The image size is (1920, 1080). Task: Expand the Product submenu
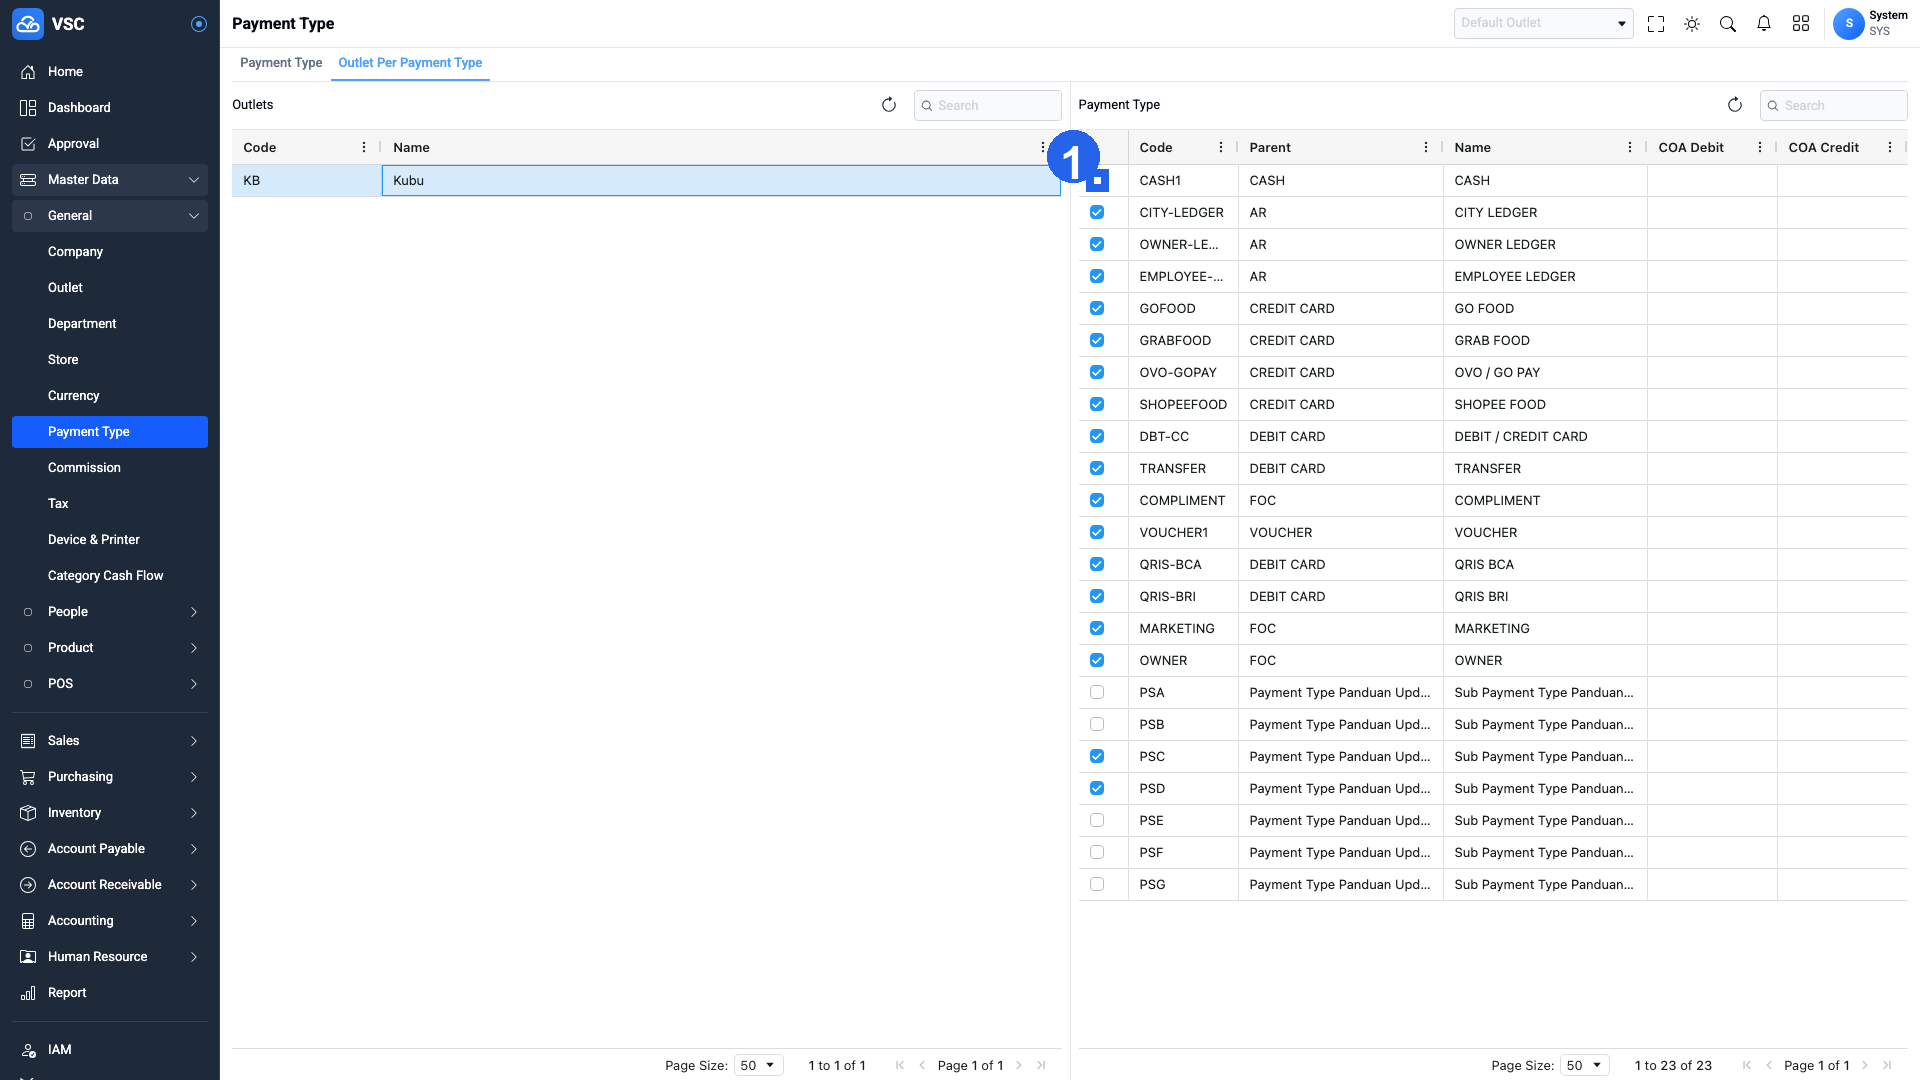tap(110, 648)
